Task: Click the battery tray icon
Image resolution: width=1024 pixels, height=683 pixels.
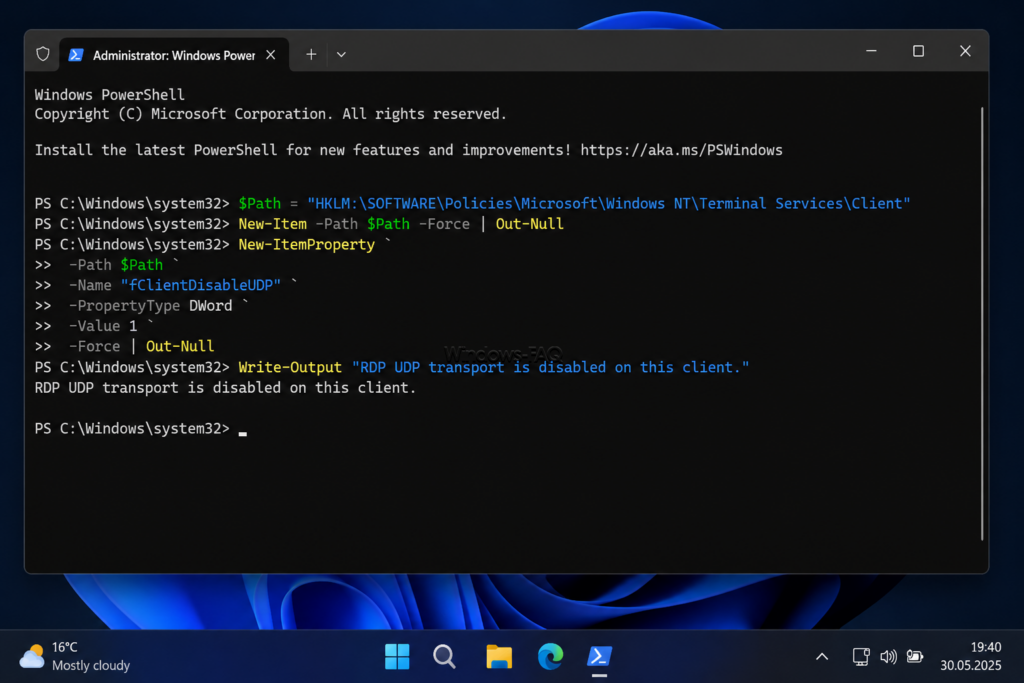Action: (x=915, y=657)
